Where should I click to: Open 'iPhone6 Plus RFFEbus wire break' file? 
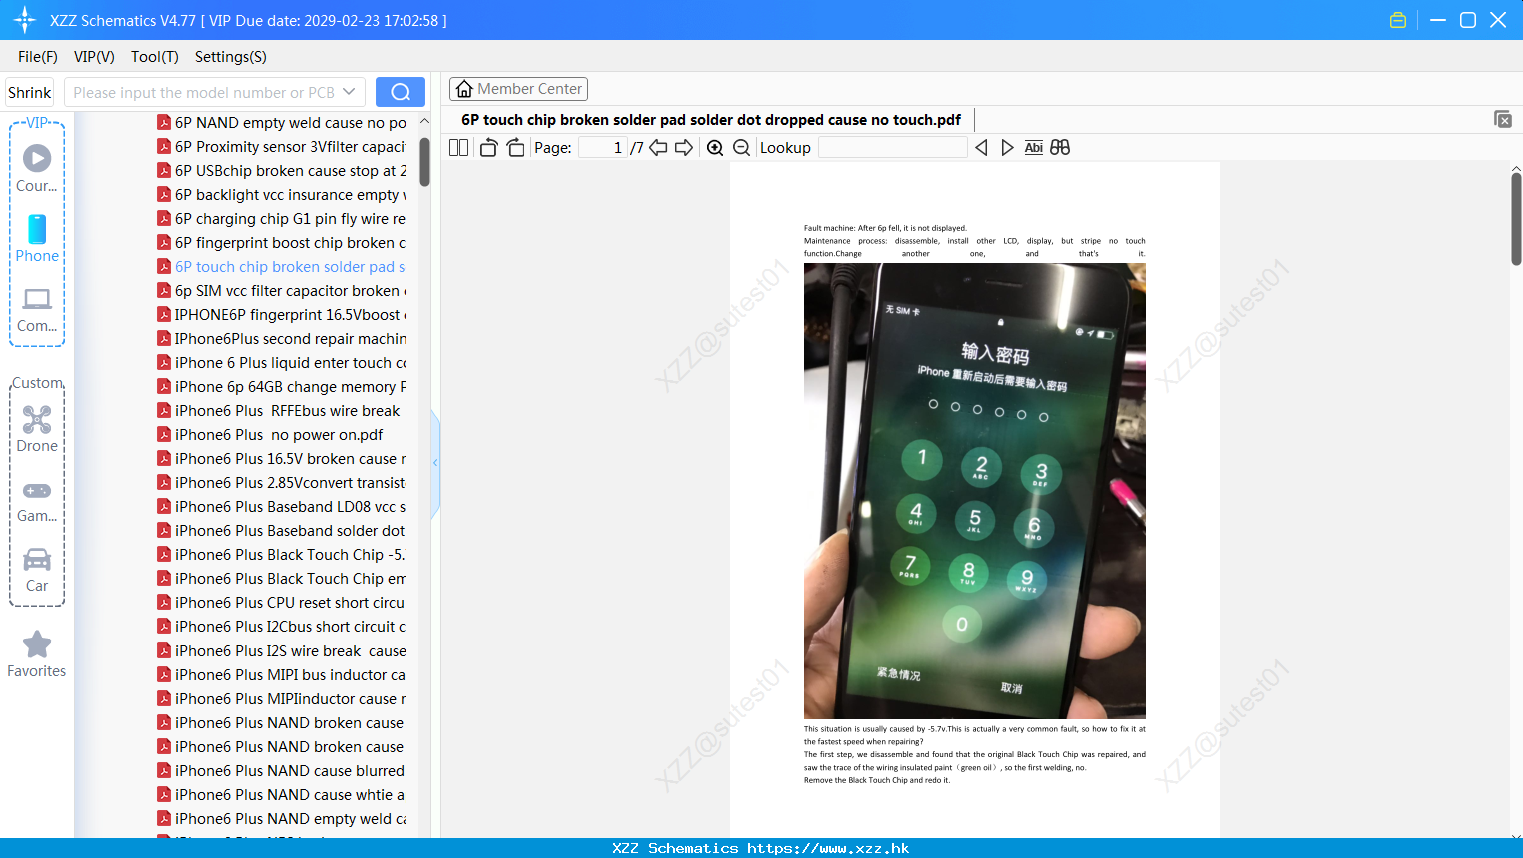[x=279, y=411]
